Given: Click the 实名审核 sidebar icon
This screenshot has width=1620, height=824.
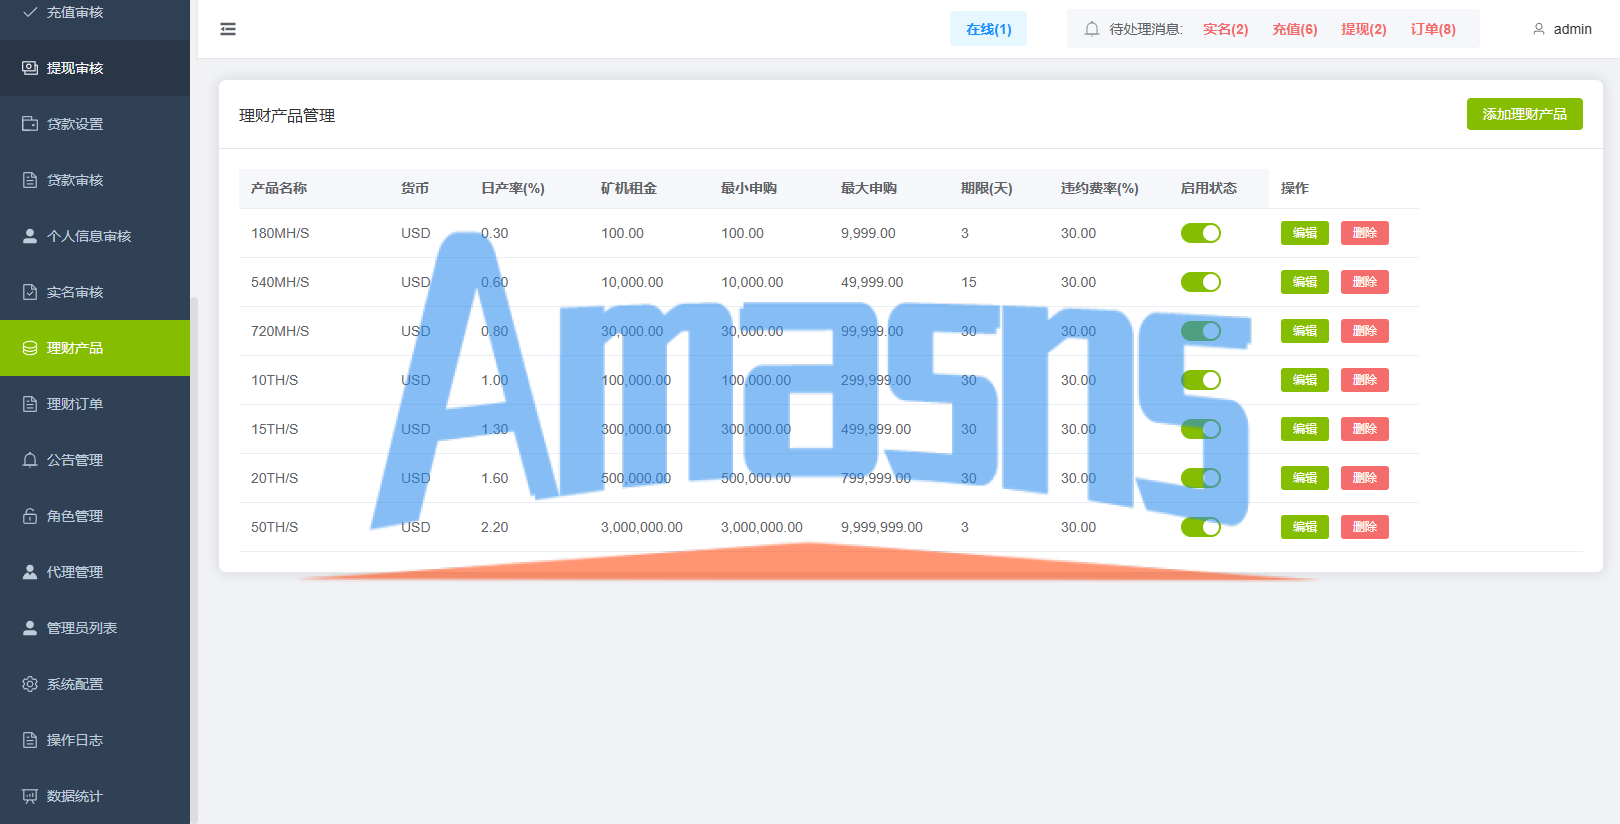Looking at the screenshot, I should click(x=30, y=292).
